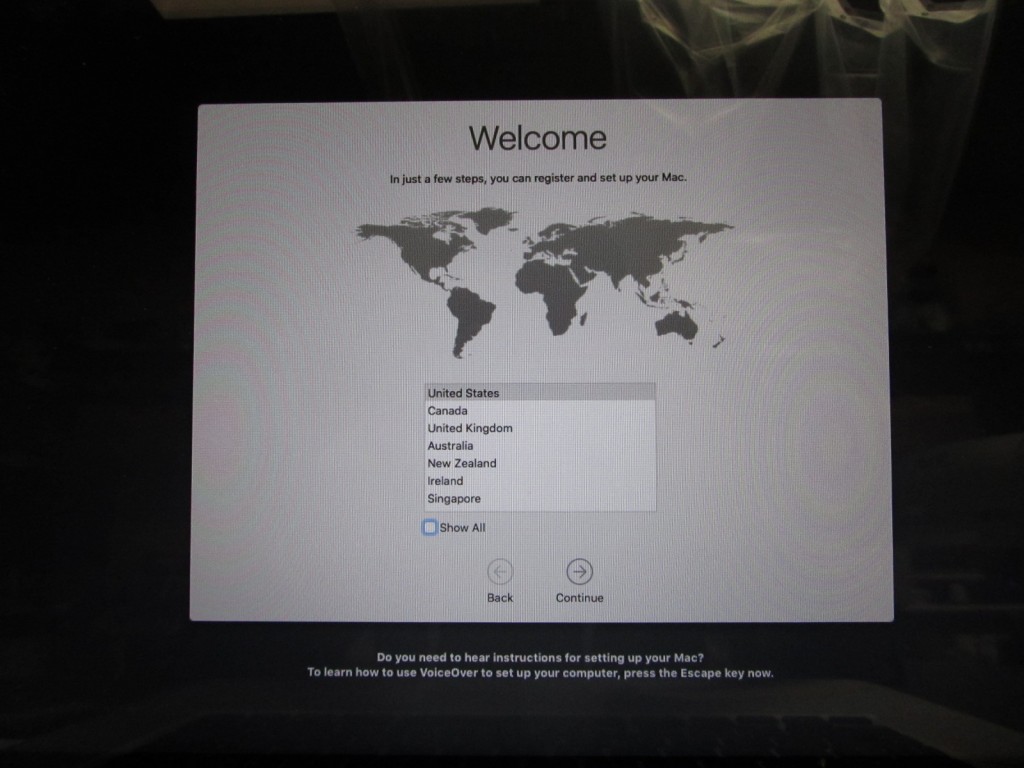Click the 'Do you need to hear instructions' text

(x=540, y=657)
